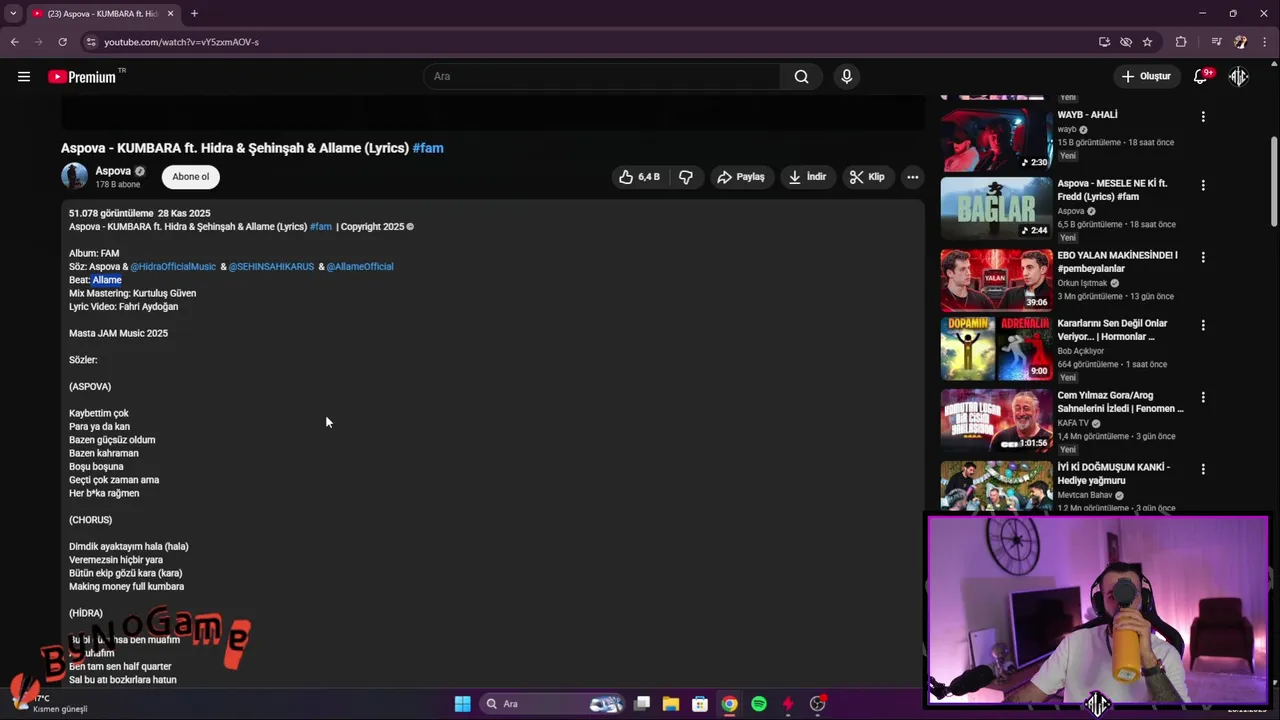
Task: Go back with the browser back arrow
Action: [14, 42]
